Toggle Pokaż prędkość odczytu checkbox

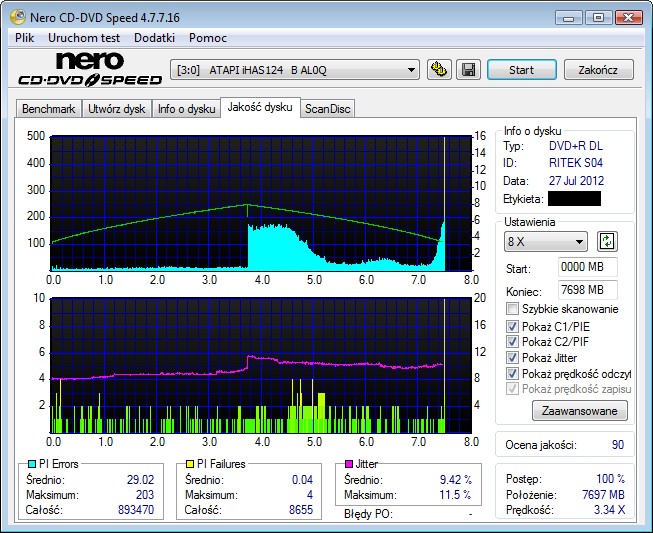click(512, 374)
